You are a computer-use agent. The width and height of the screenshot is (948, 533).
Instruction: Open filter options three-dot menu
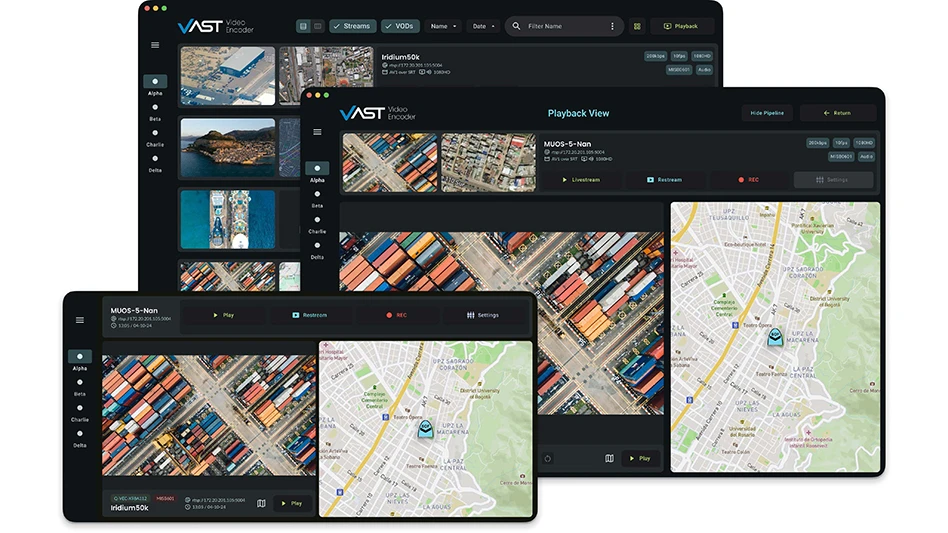pos(612,26)
